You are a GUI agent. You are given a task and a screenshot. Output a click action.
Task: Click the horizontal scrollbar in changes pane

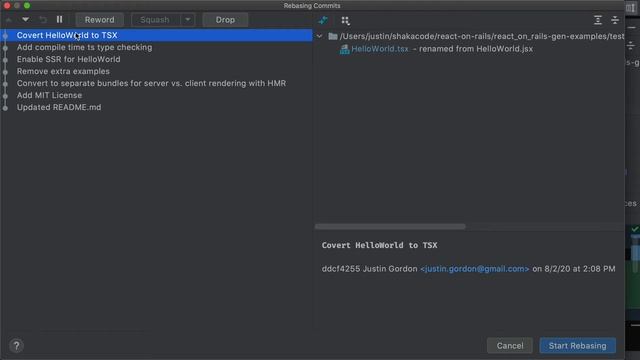click(390, 227)
